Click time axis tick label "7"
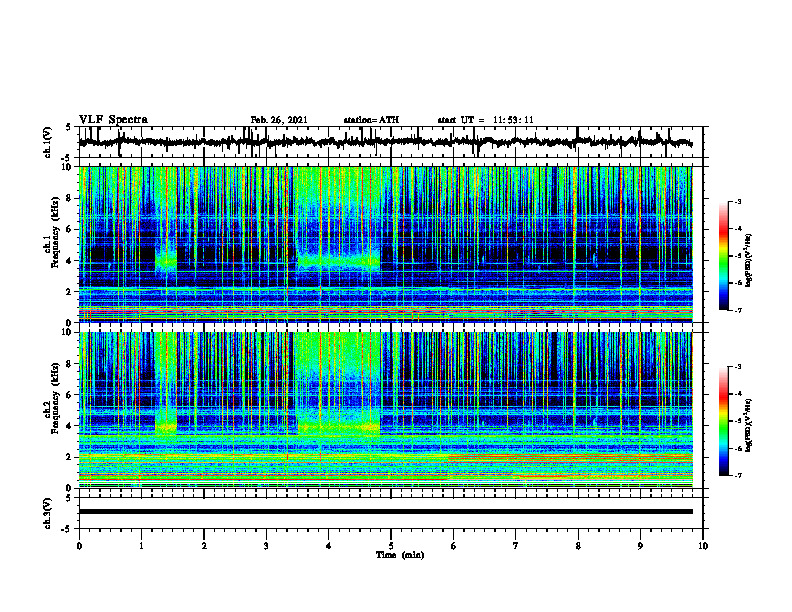Image resolution: width=792 pixels, height=612 pixels. (516, 546)
